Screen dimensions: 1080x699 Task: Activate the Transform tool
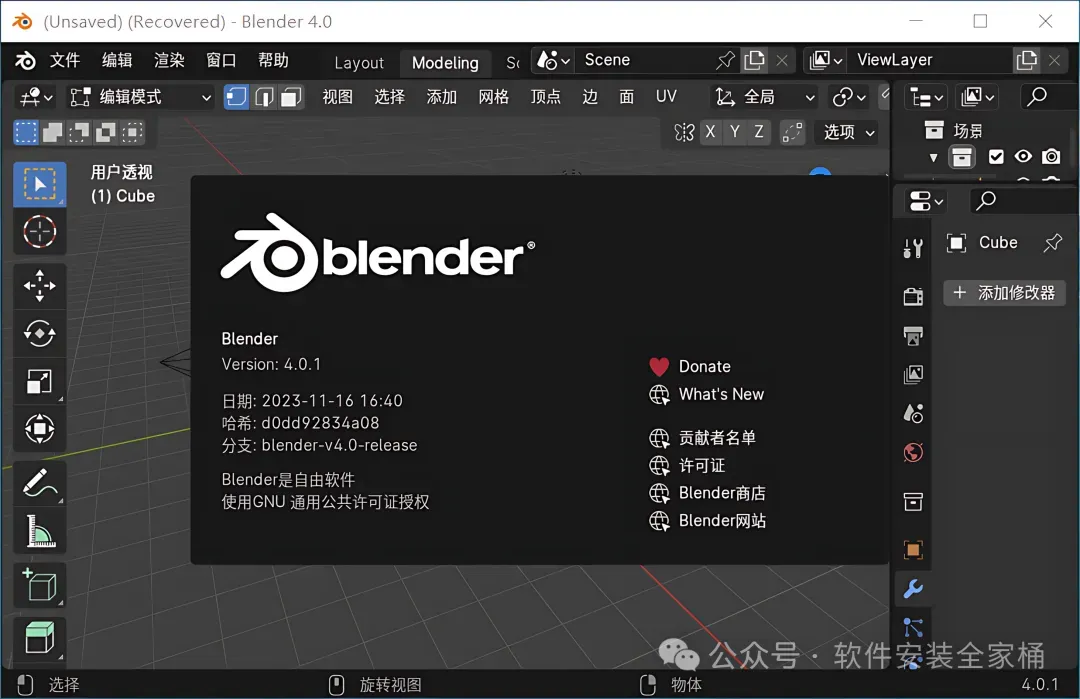[x=40, y=428]
